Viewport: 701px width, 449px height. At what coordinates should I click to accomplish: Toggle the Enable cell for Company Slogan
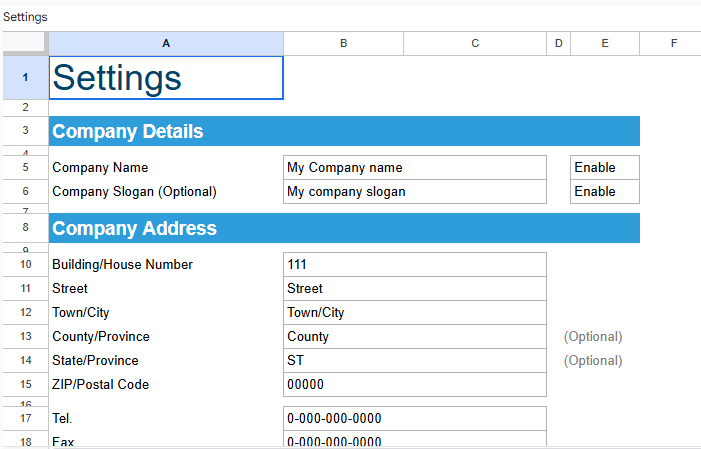(x=604, y=192)
